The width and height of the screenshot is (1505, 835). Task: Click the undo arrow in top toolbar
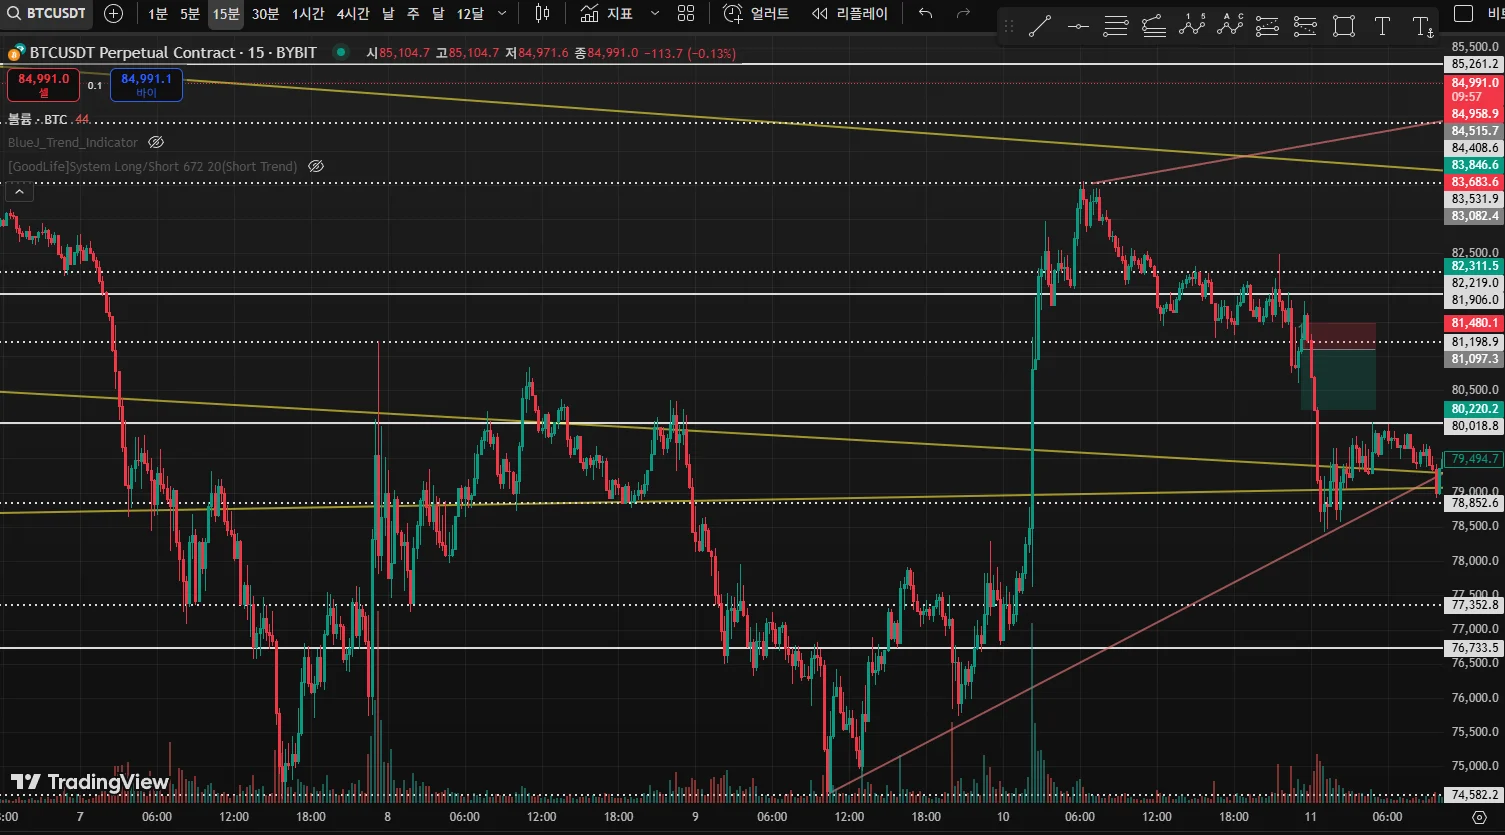926,14
